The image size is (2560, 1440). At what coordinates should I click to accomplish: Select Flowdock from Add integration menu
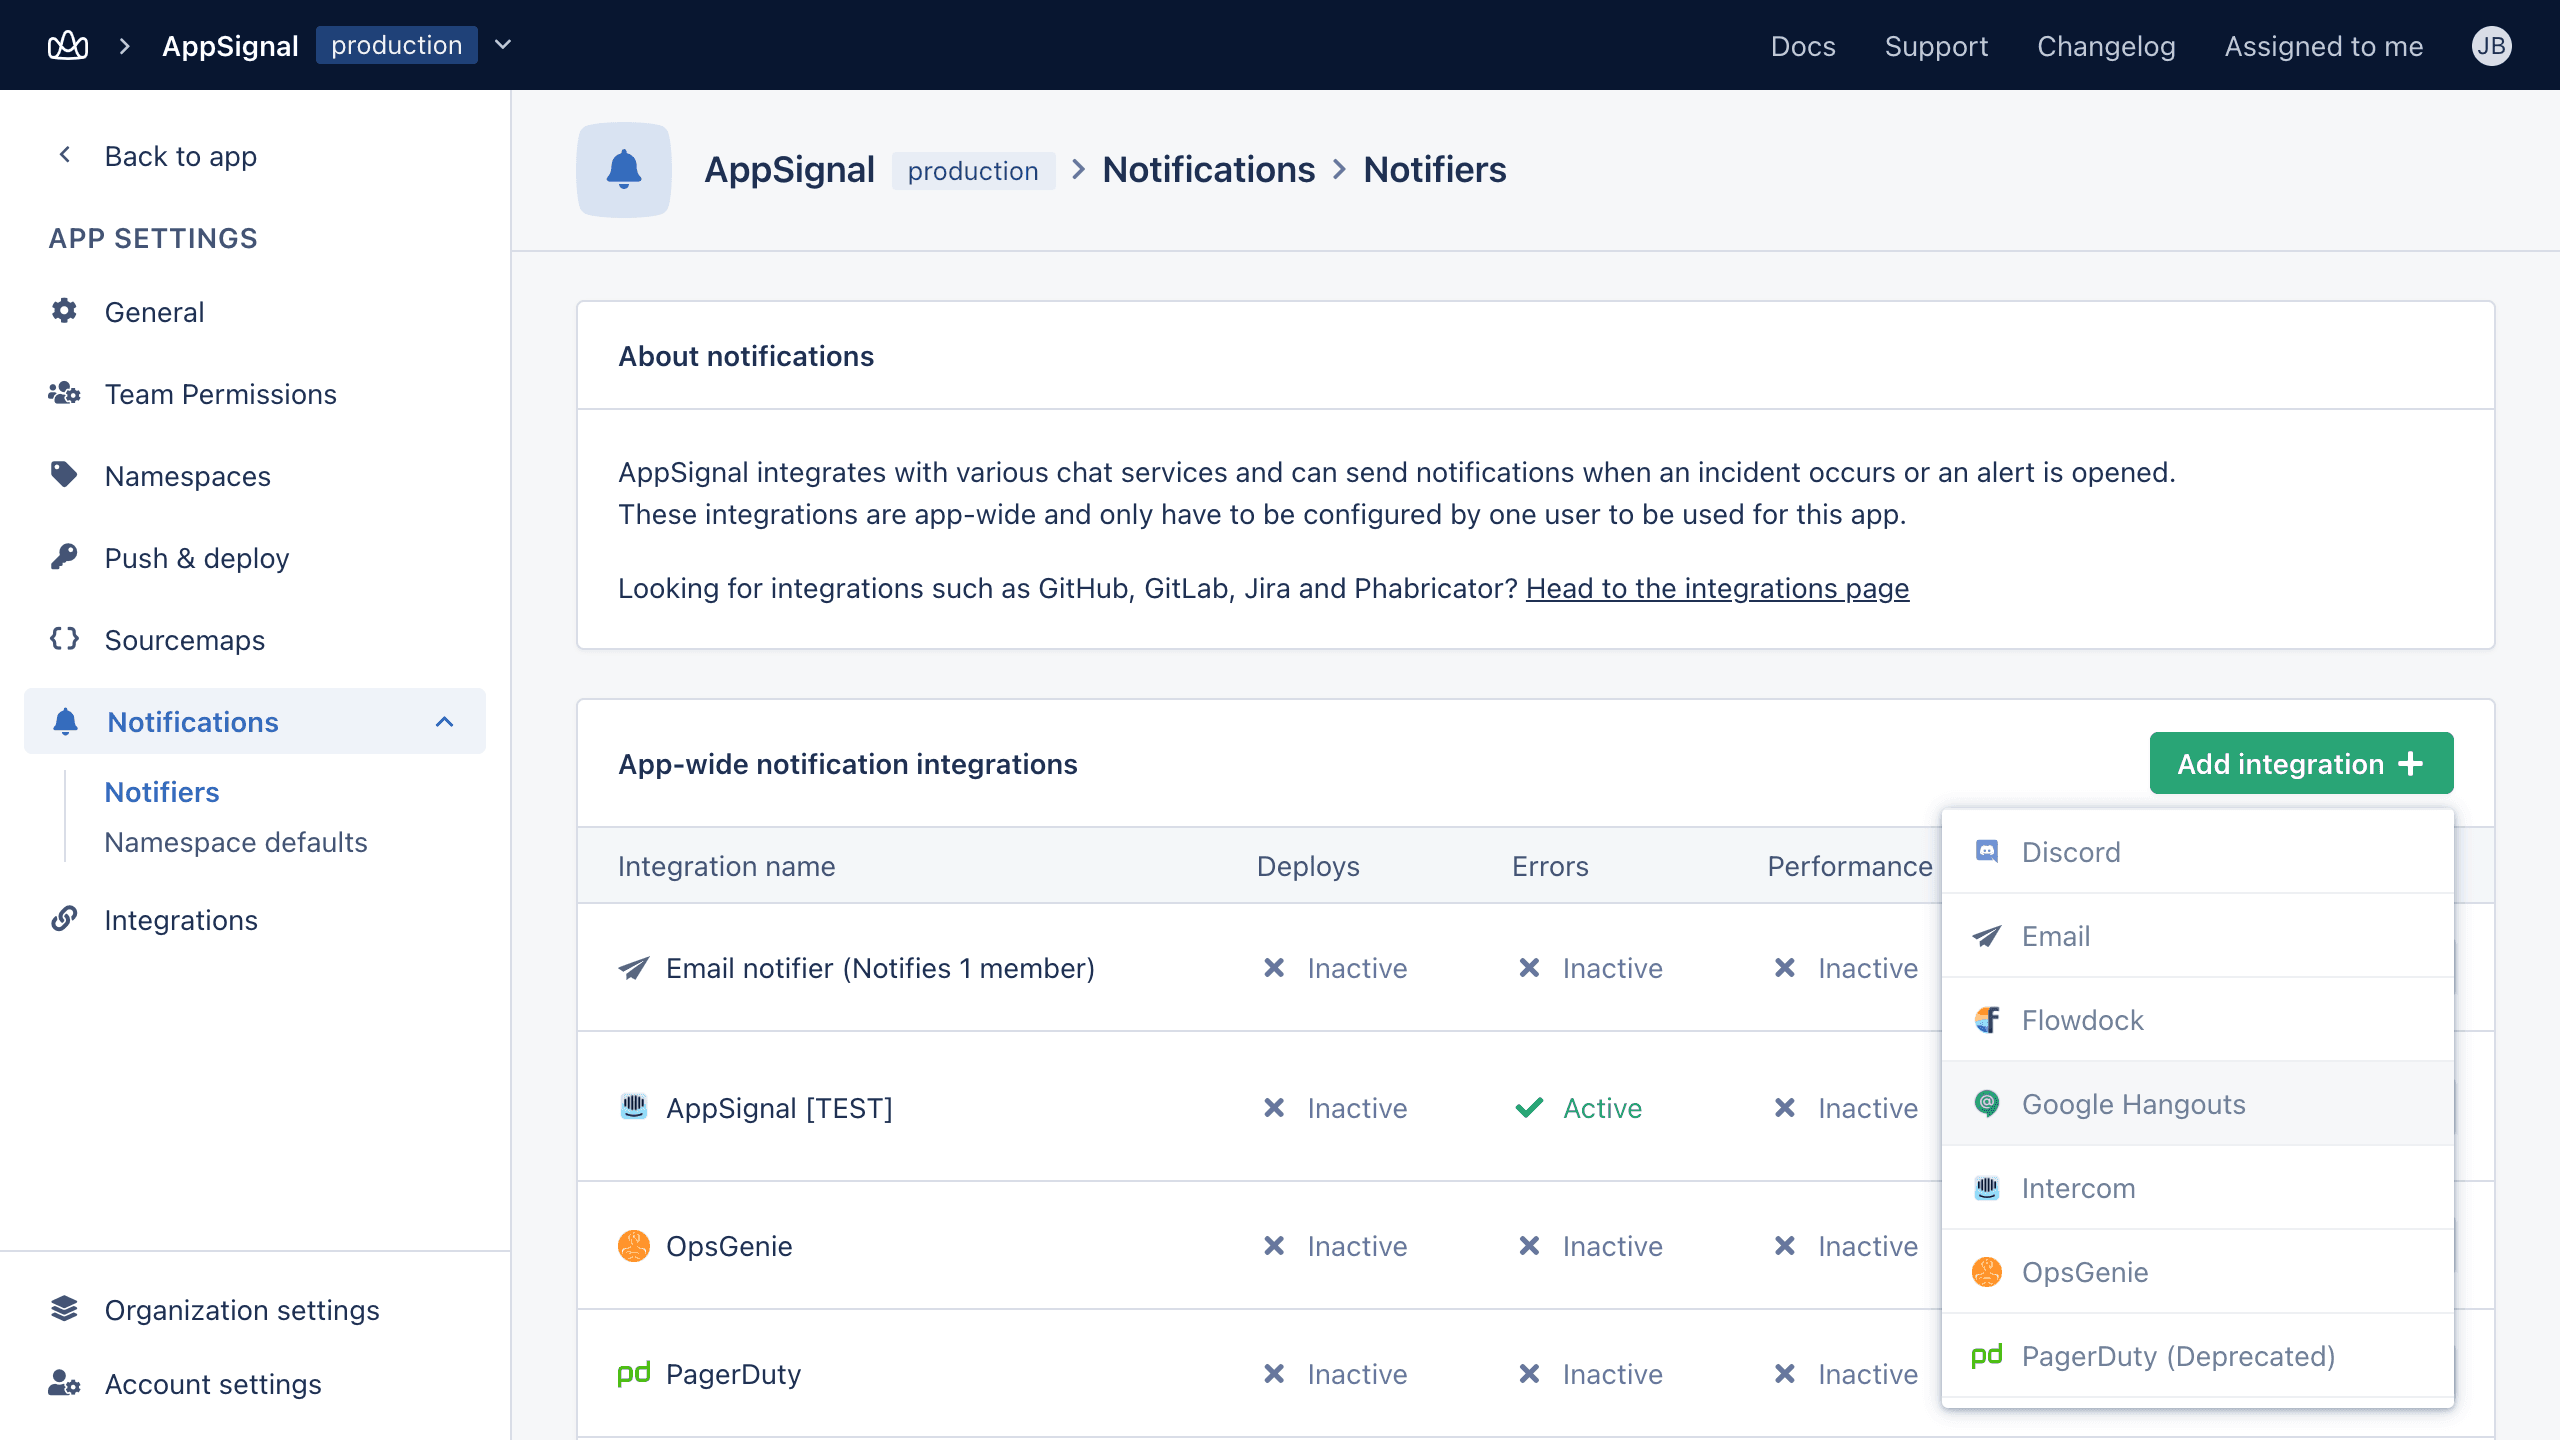[2197, 1020]
